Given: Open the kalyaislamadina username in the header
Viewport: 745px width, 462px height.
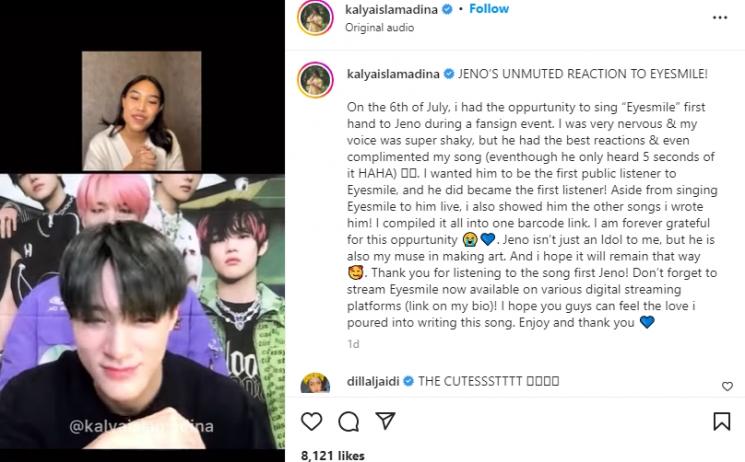Looking at the screenshot, I should click(x=392, y=10).
